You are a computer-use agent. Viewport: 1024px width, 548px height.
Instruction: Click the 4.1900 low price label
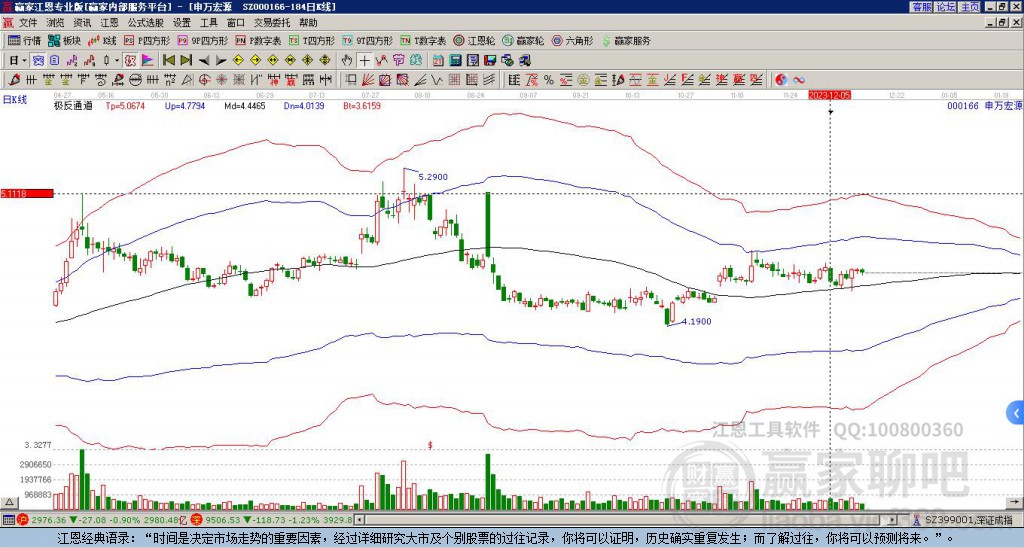coord(696,321)
